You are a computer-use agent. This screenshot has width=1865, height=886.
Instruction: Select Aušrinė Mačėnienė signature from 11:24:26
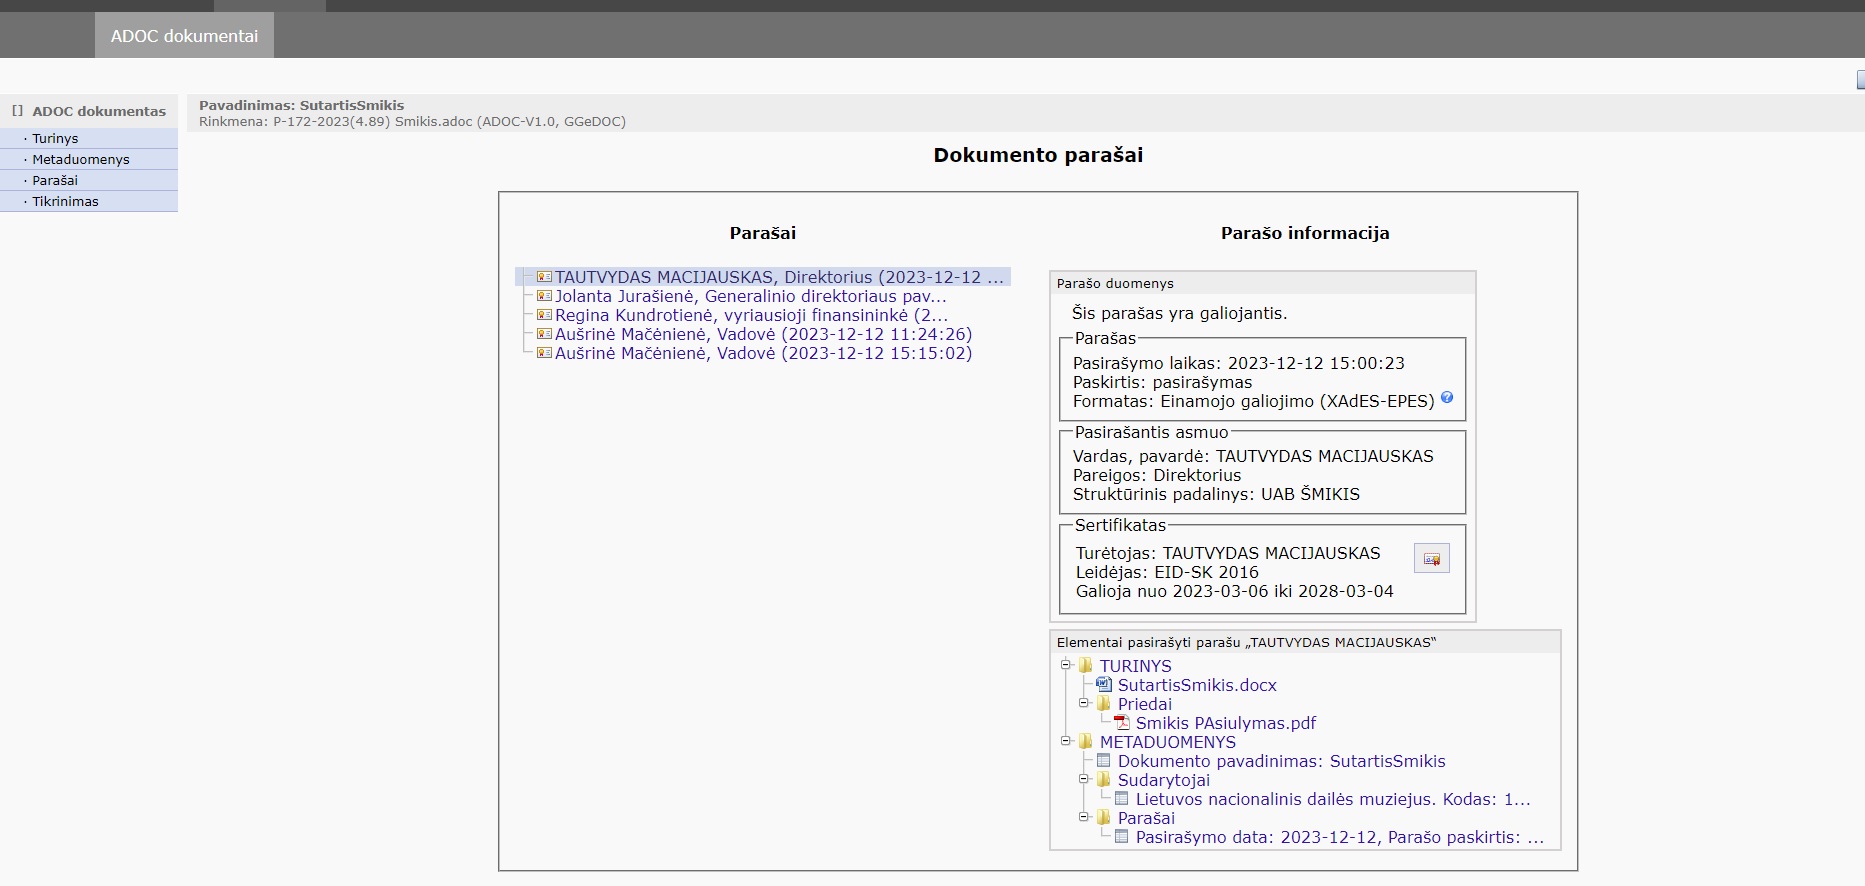pos(763,334)
